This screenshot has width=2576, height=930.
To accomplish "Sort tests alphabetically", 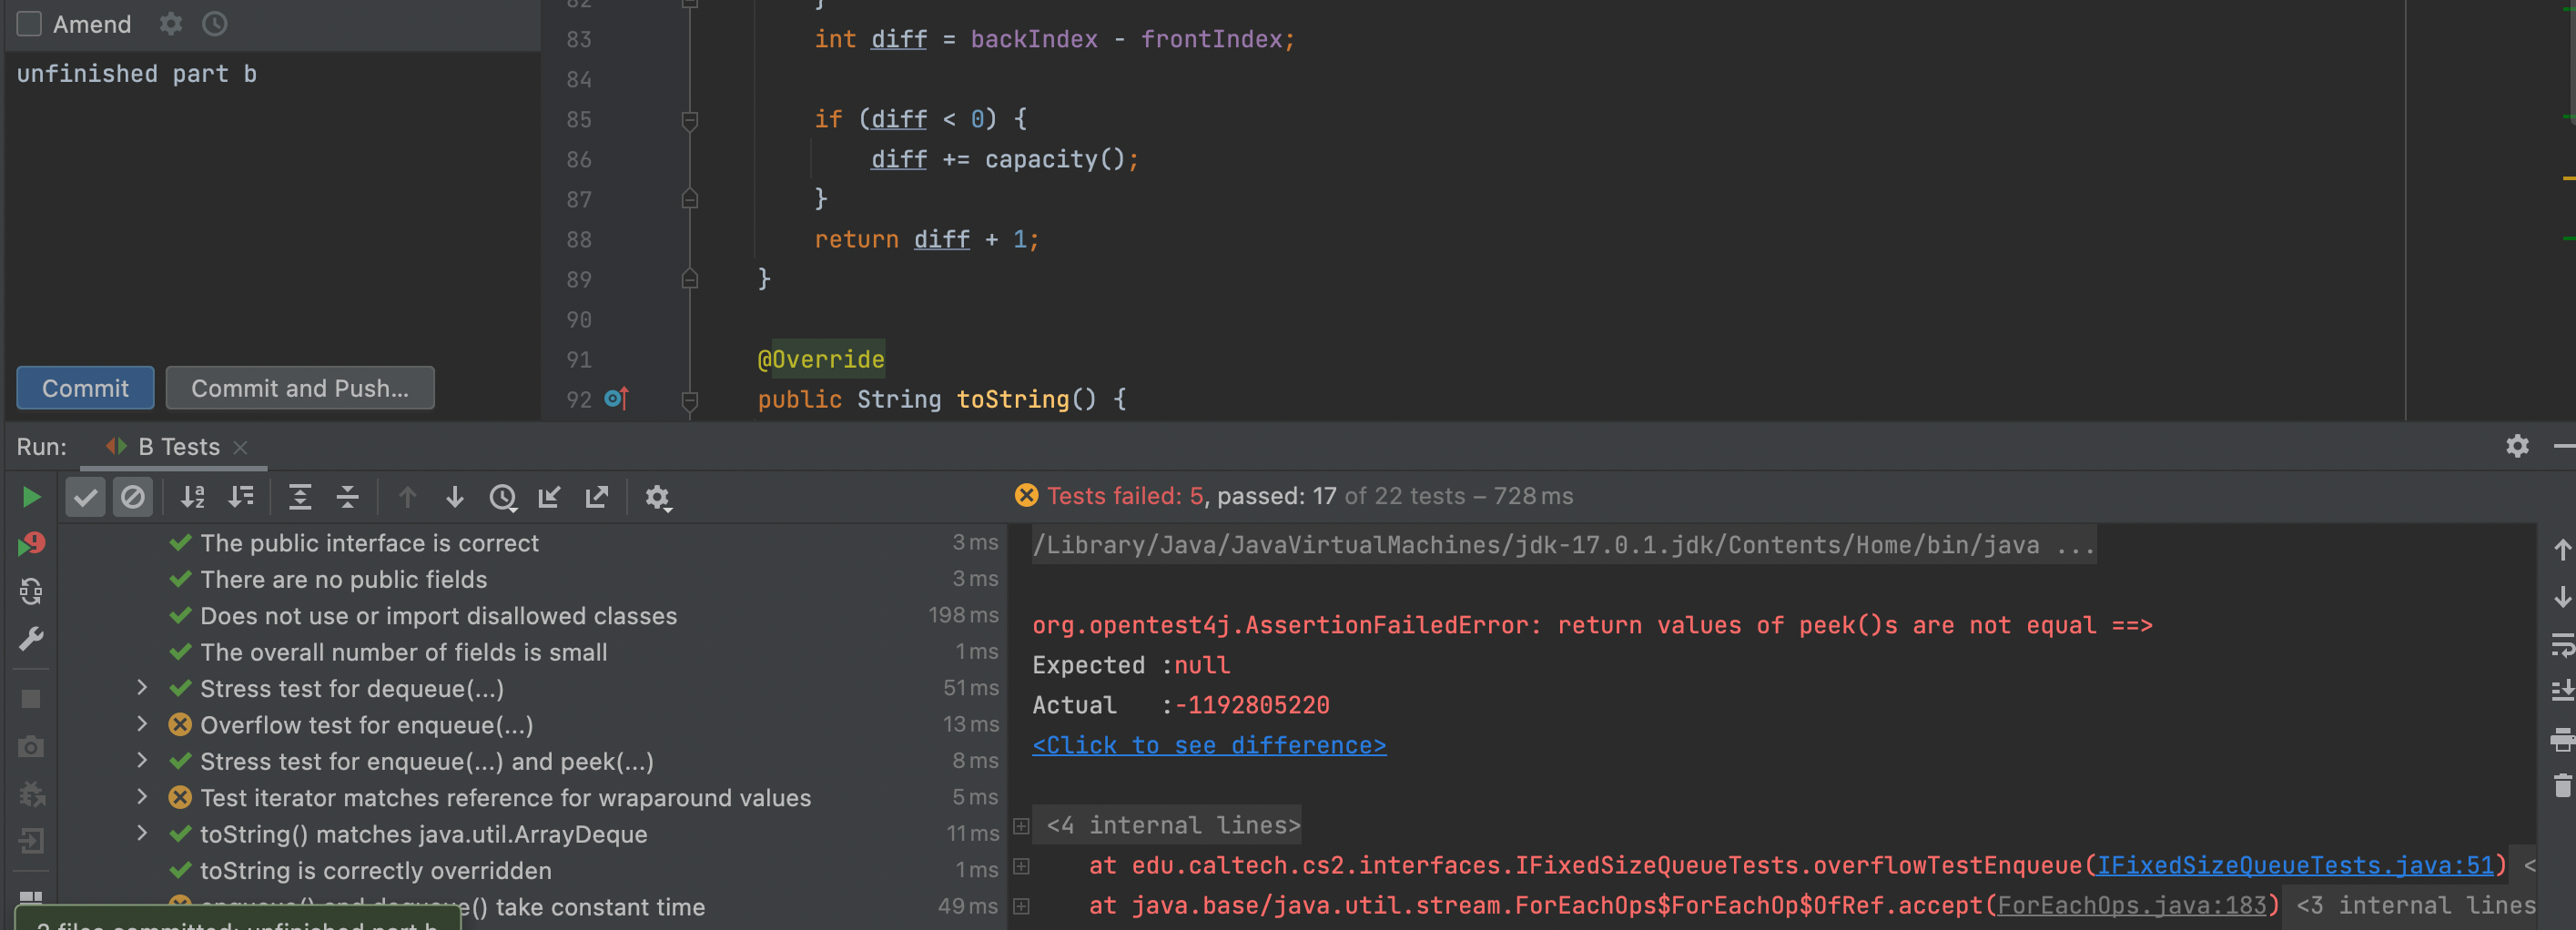I will click(x=192, y=497).
